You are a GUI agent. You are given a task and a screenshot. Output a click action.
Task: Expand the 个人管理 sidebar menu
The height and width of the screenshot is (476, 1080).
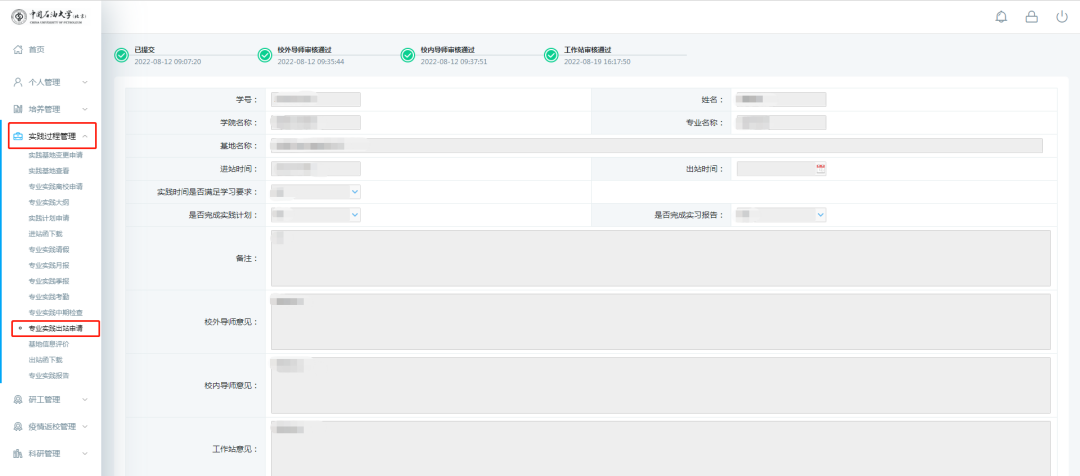[x=50, y=82]
